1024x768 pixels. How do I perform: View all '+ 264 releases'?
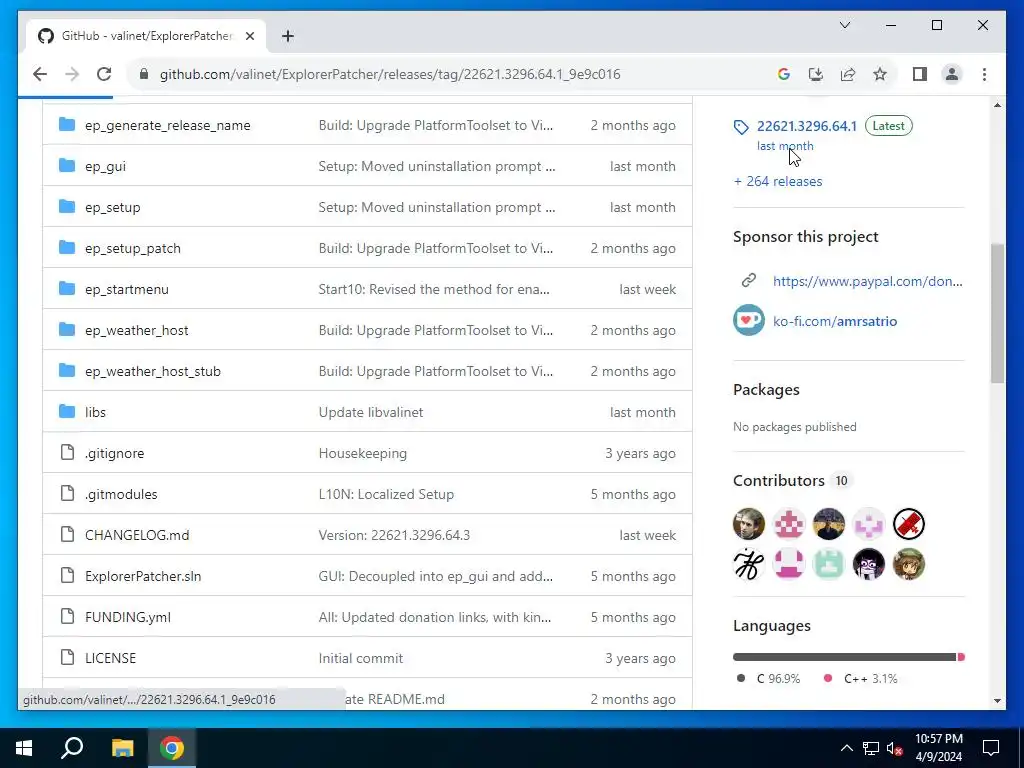(x=778, y=182)
